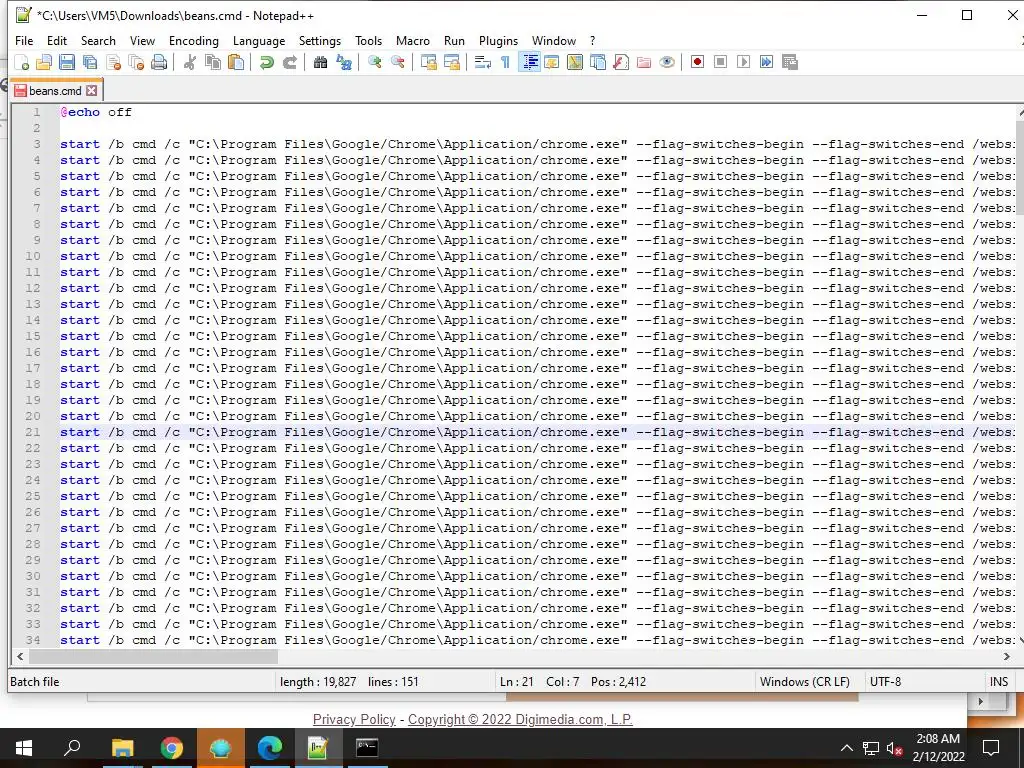Open the Document List toolbar icon
The width and height of the screenshot is (1024, 768).
pos(598,63)
